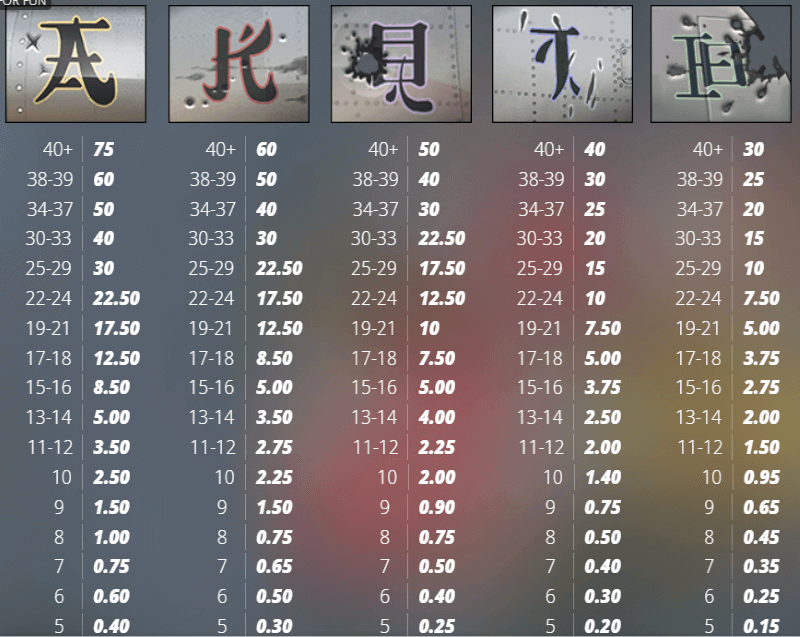Click J column payout 0.20 for 5
The image size is (800, 637).
[603, 626]
